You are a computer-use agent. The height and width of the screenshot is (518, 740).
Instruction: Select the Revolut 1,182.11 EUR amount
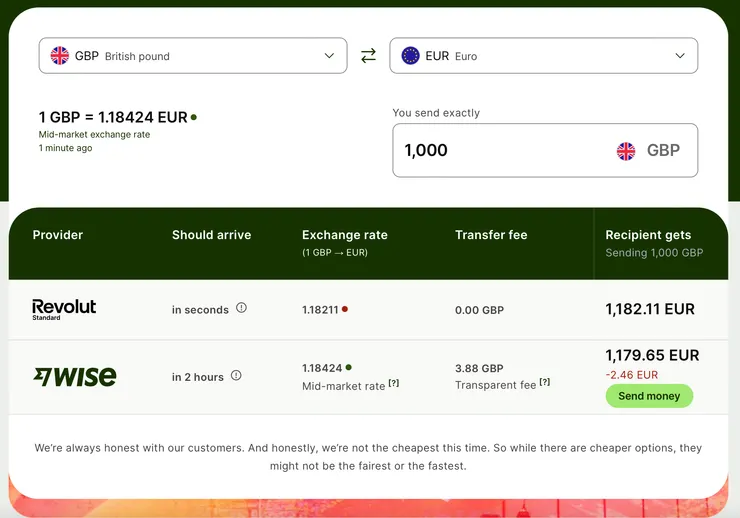tap(650, 310)
